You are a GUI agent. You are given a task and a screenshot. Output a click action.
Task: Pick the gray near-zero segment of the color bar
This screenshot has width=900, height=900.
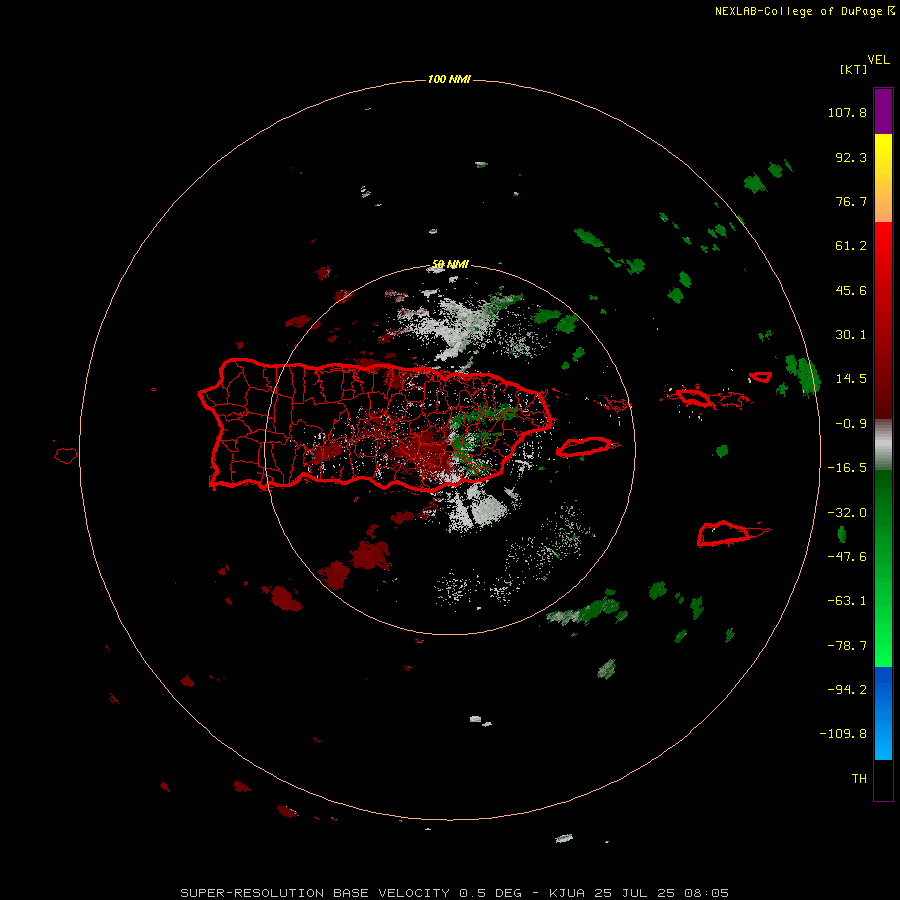tap(883, 445)
